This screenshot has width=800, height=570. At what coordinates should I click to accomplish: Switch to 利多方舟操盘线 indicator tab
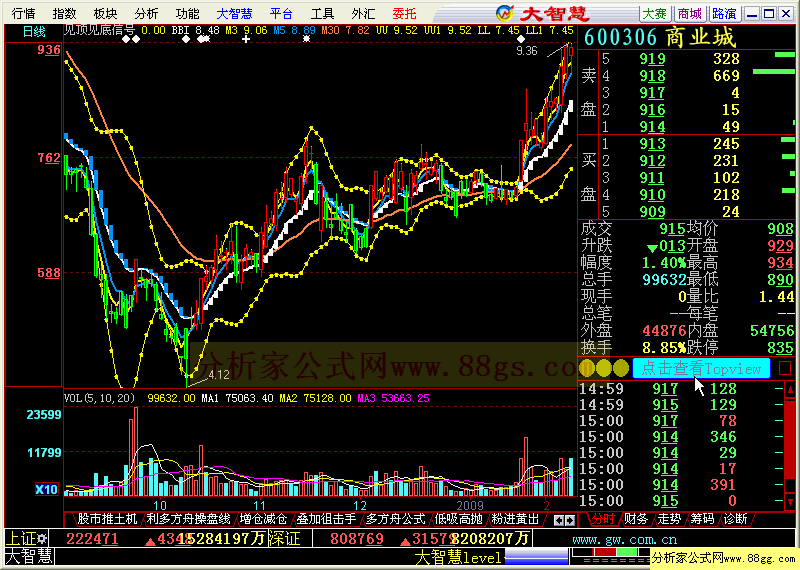point(188,519)
